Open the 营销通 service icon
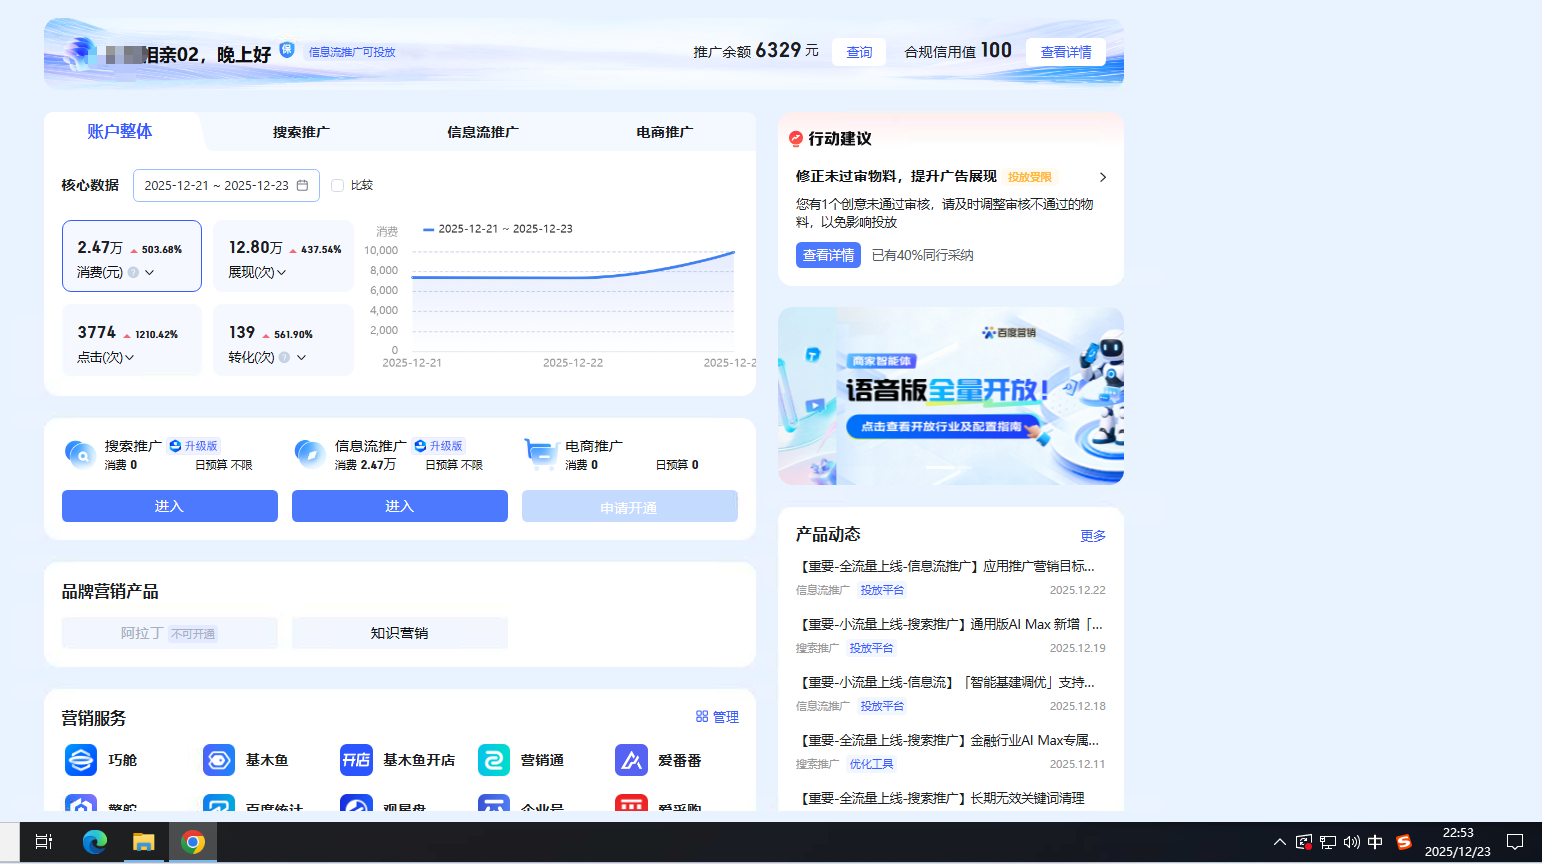Viewport: 1542px width, 864px height. (494, 760)
